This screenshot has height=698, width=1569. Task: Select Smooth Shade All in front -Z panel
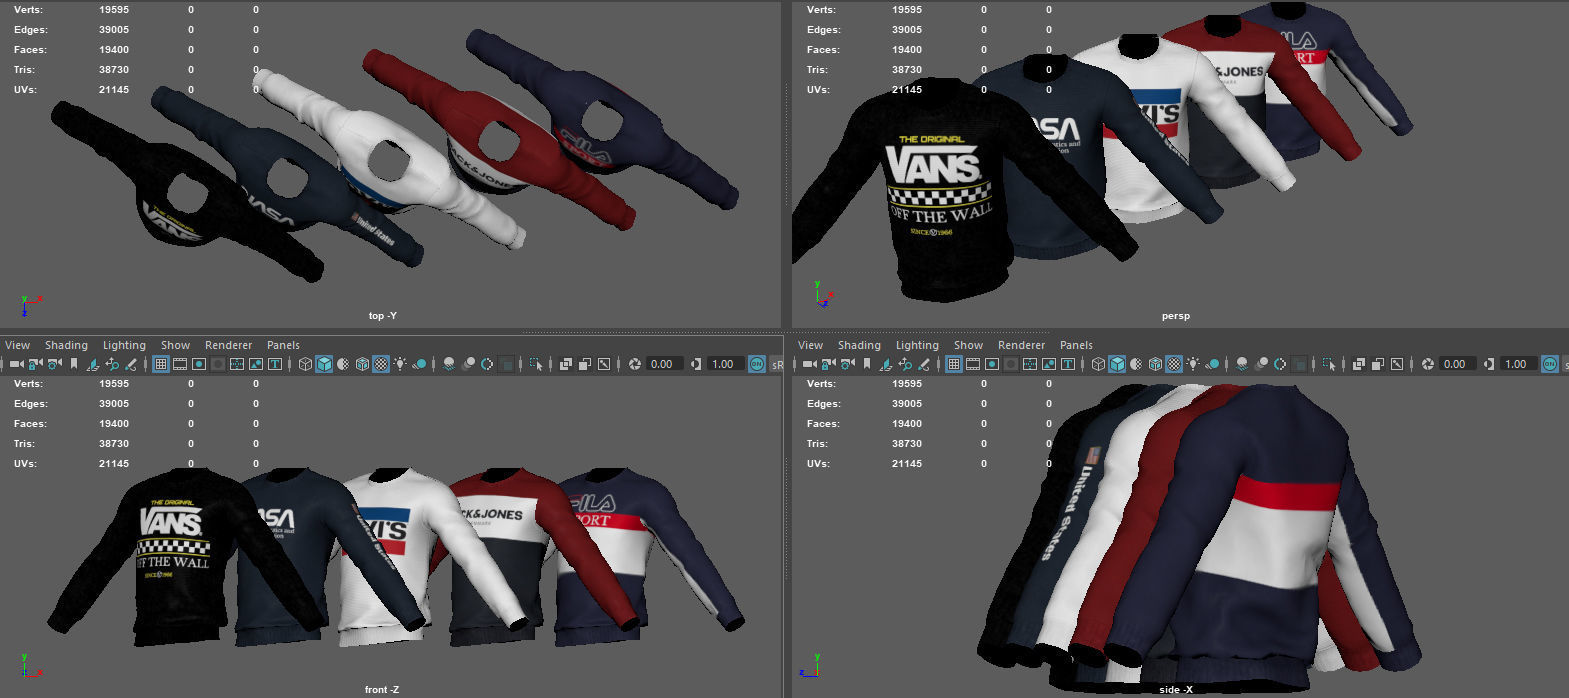click(324, 364)
